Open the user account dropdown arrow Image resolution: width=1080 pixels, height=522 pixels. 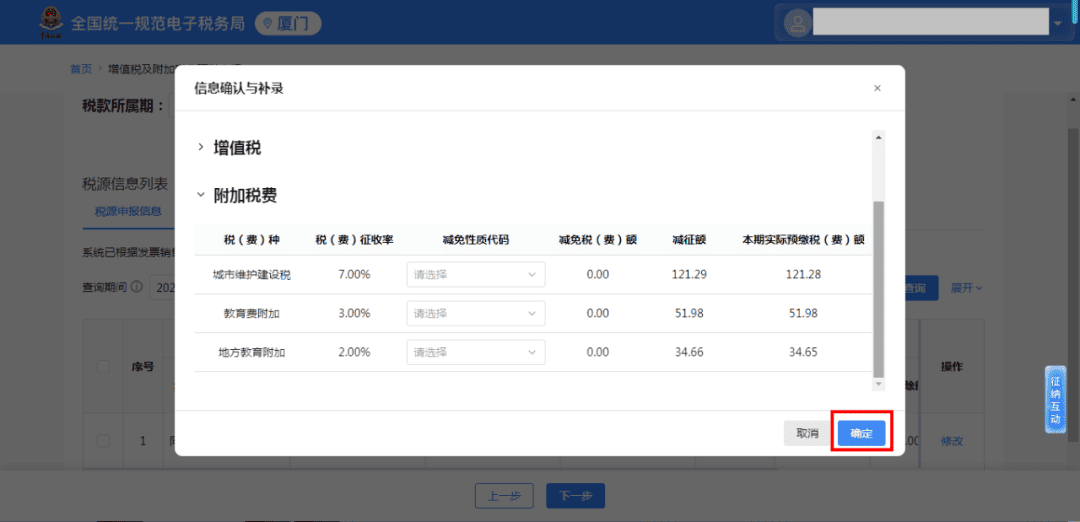[x=1057, y=22]
